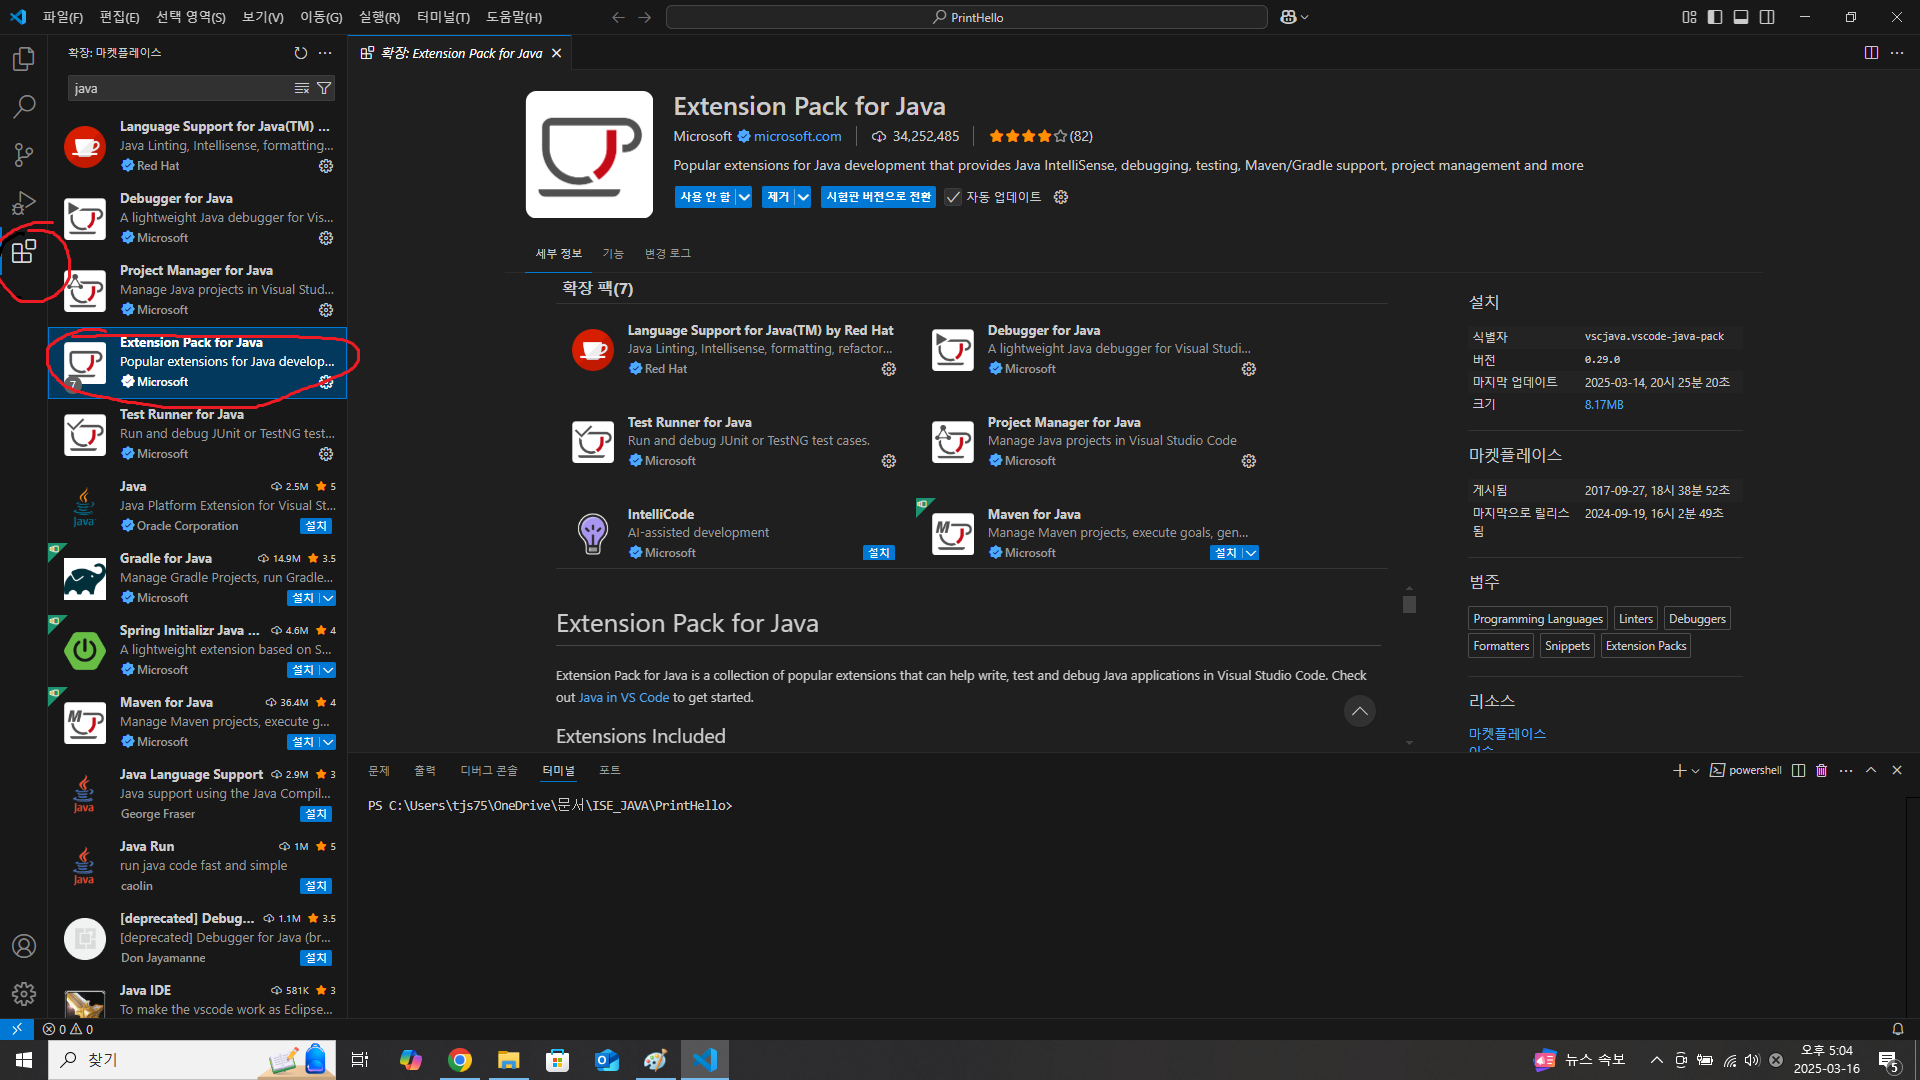Click the filter extensions funnel icon
This screenshot has height=1080, width=1920.
tap(324, 88)
